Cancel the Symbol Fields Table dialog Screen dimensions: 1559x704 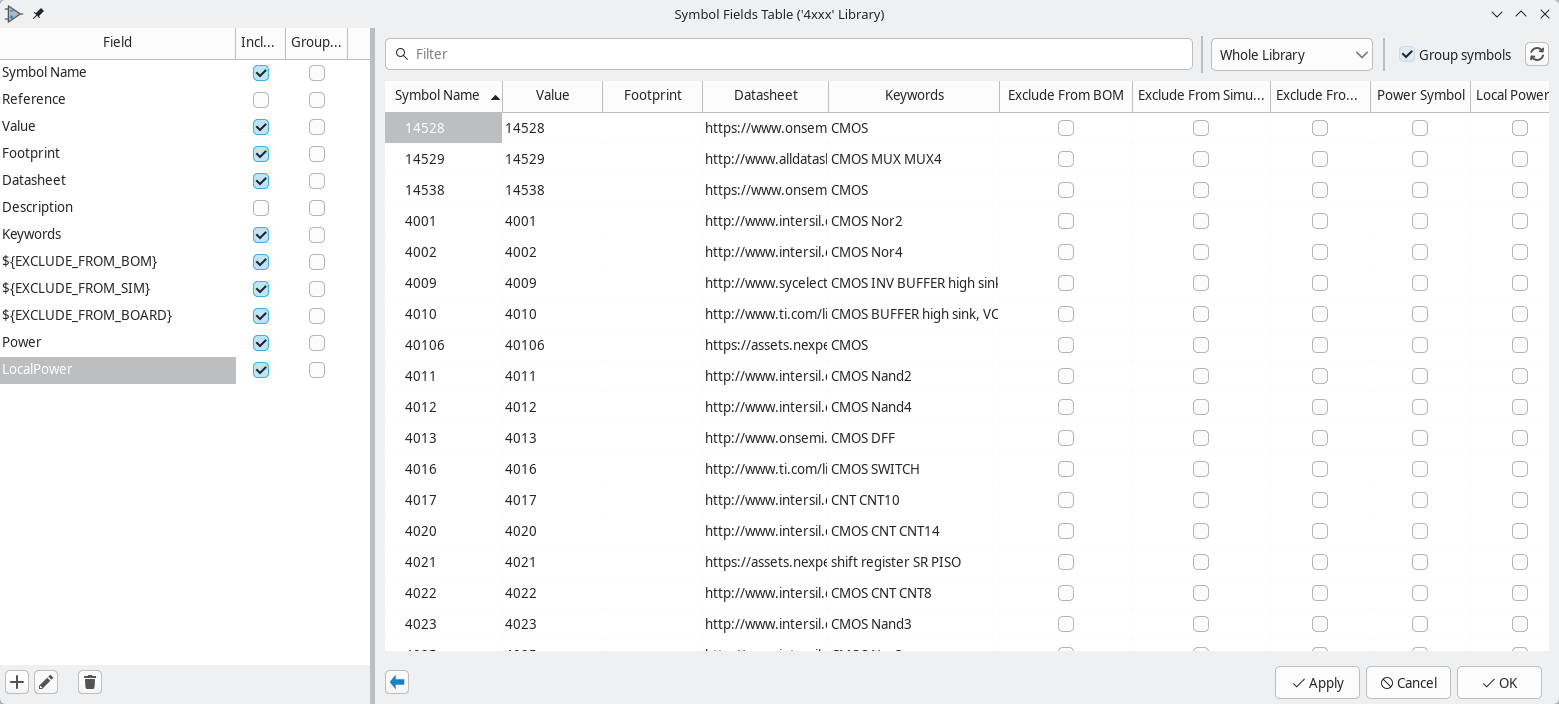[1408, 682]
